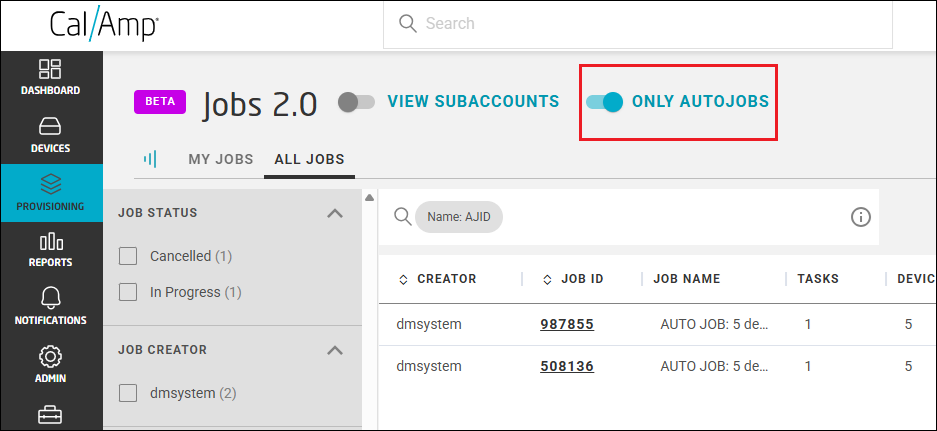Click the In Progress (1) label
The image size is (937, 431).
click(195, 292)
